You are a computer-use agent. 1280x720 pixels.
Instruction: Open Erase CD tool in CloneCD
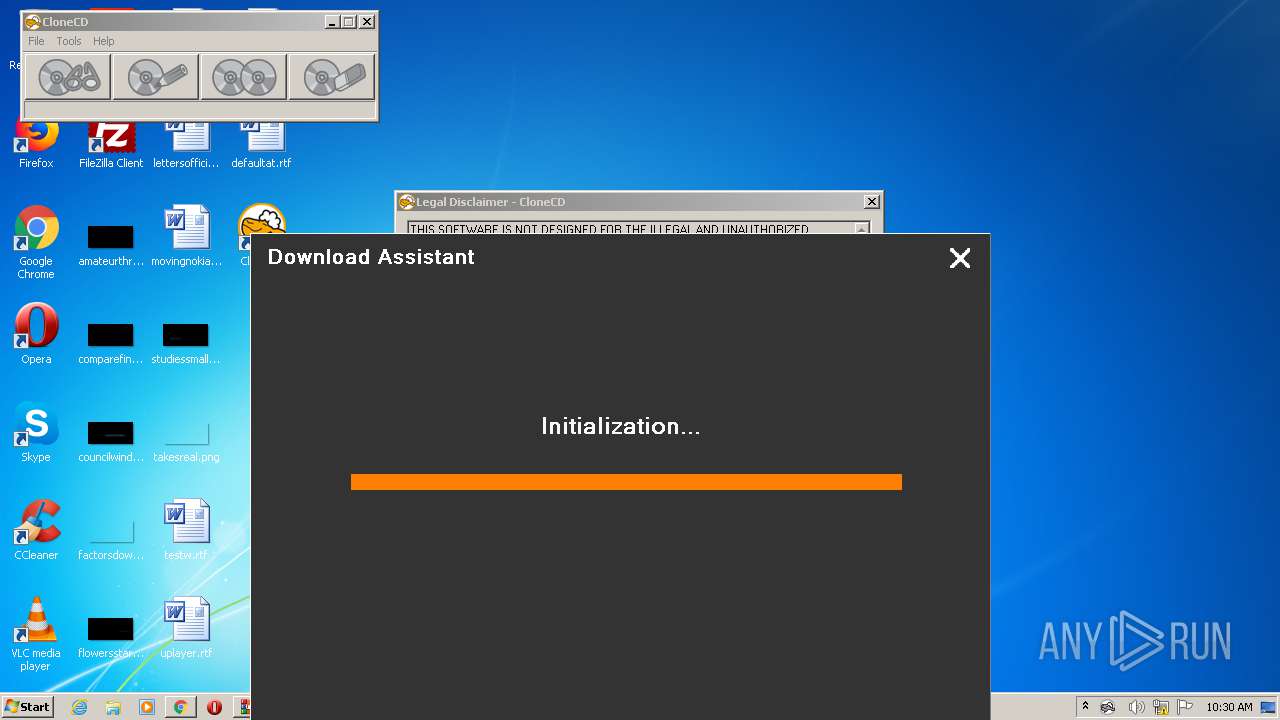point(332,77)
